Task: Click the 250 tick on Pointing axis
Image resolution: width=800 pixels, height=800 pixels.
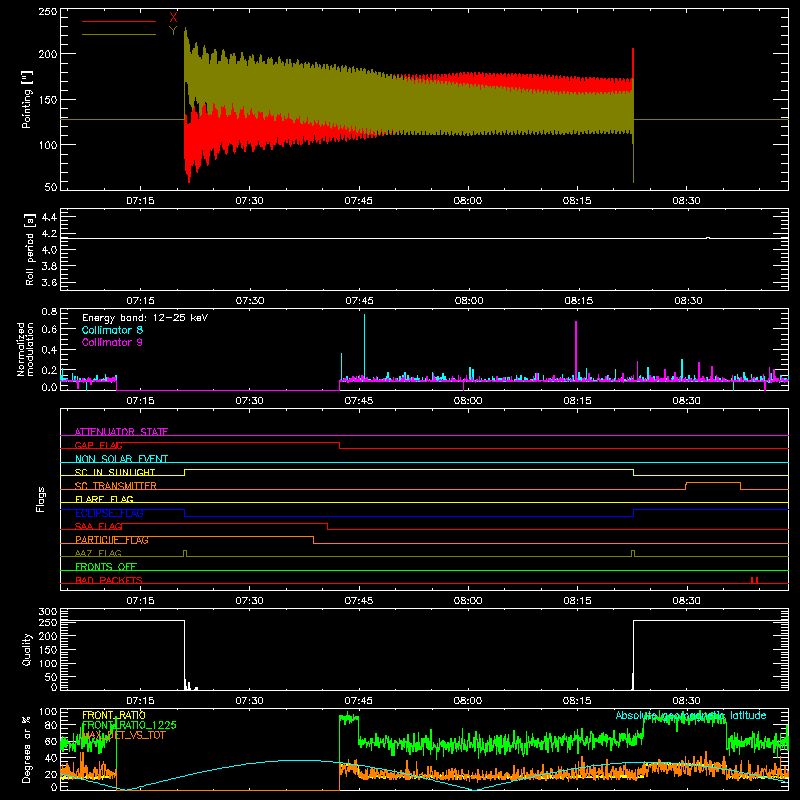Action: pos(48,11)
